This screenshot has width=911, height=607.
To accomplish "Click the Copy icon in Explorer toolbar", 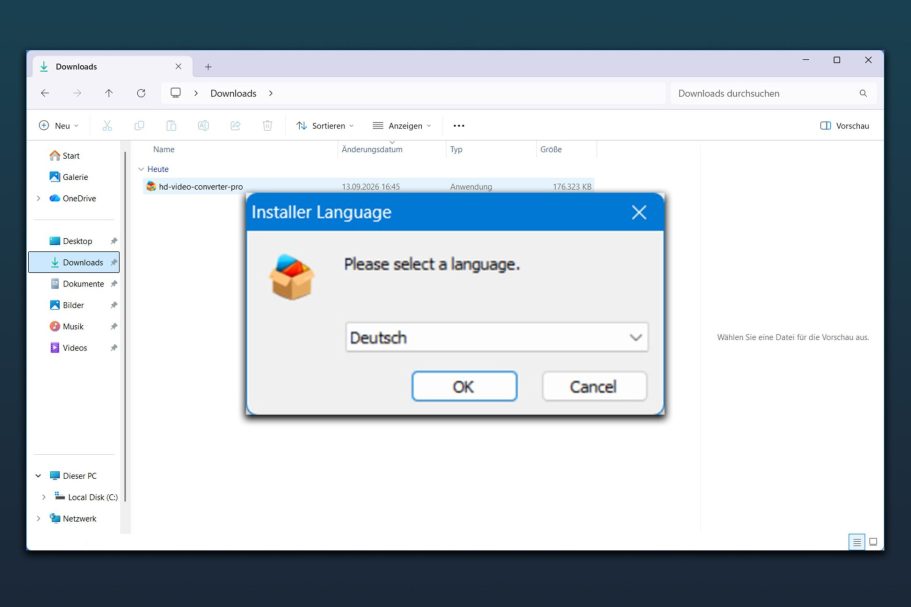I will 139,125.
